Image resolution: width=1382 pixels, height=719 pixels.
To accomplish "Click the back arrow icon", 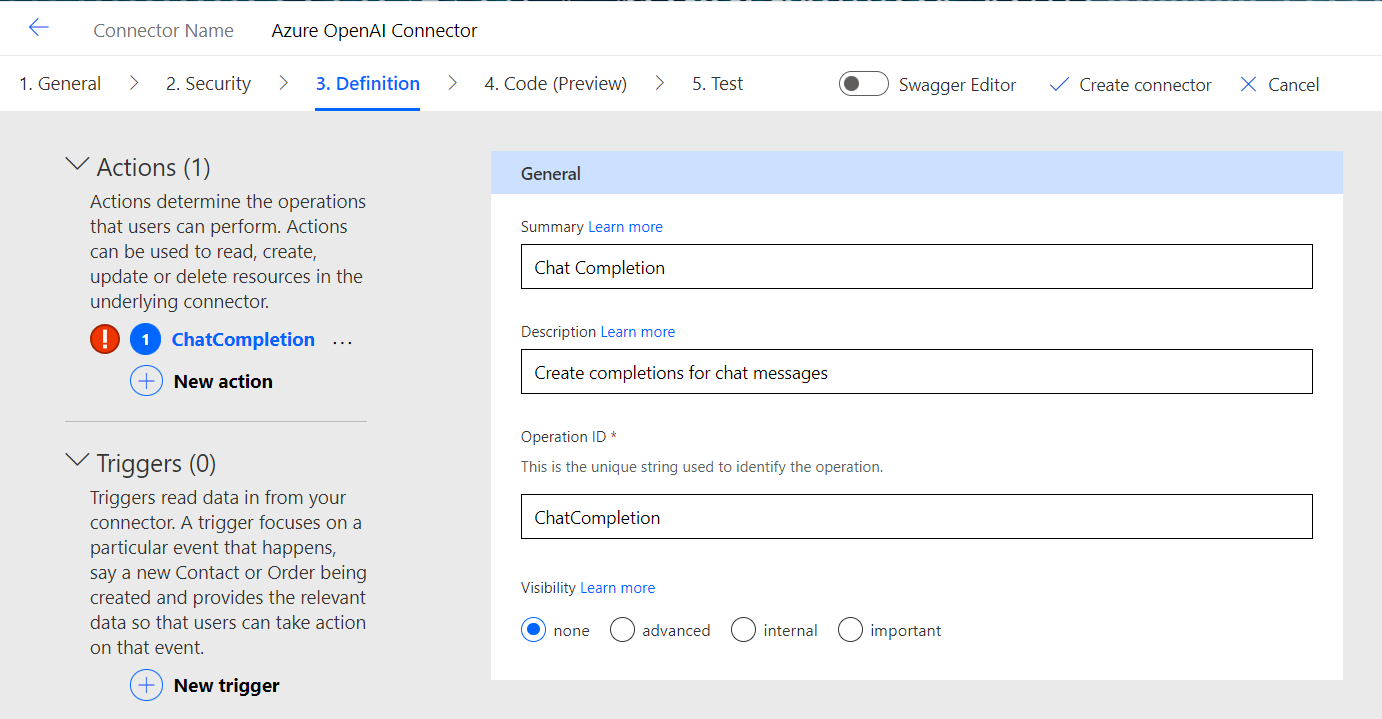I will tap(38, 28).
